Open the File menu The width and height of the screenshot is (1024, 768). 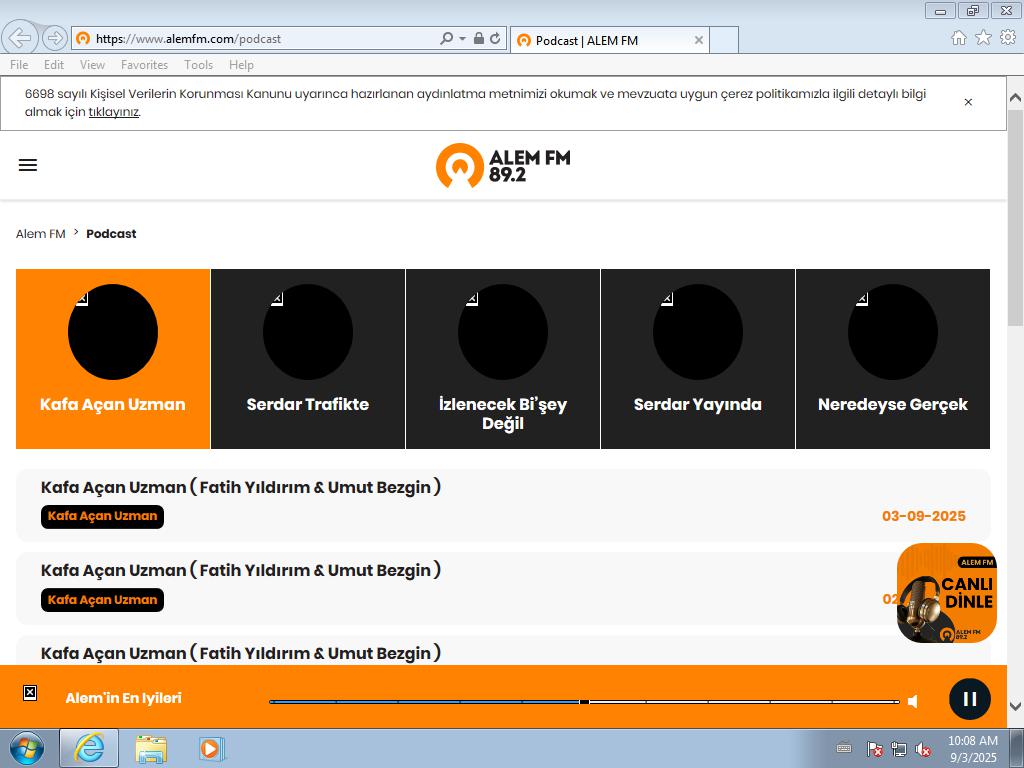[x=19, y=65]
